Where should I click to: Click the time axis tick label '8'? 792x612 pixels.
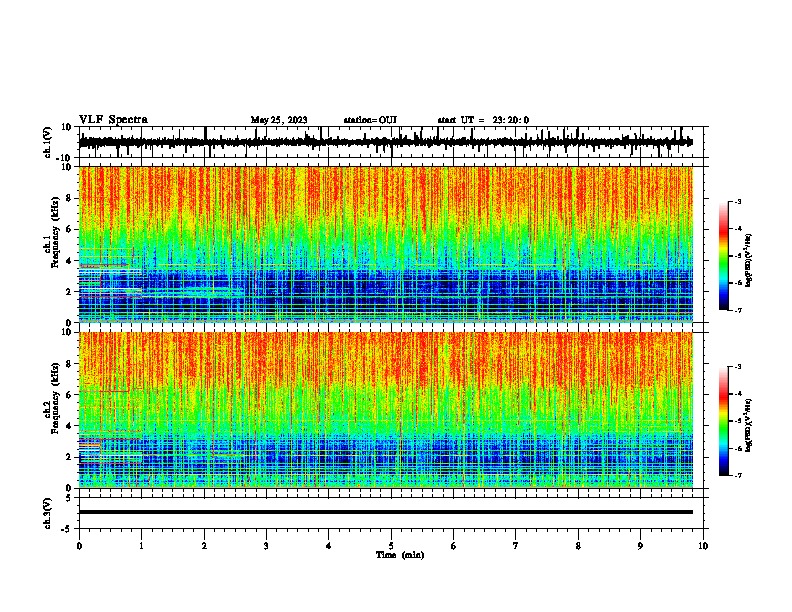tap(578, 546)
